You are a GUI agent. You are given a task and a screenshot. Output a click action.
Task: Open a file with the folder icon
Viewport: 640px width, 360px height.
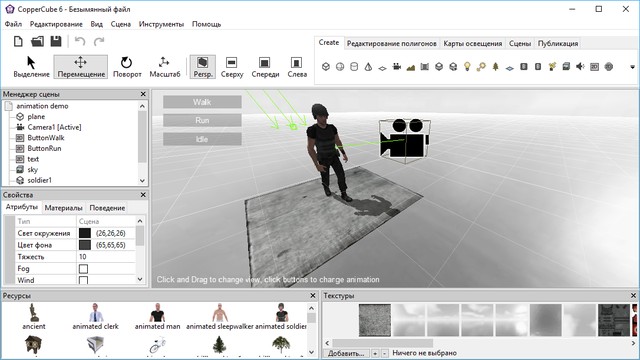pos(37,41)
